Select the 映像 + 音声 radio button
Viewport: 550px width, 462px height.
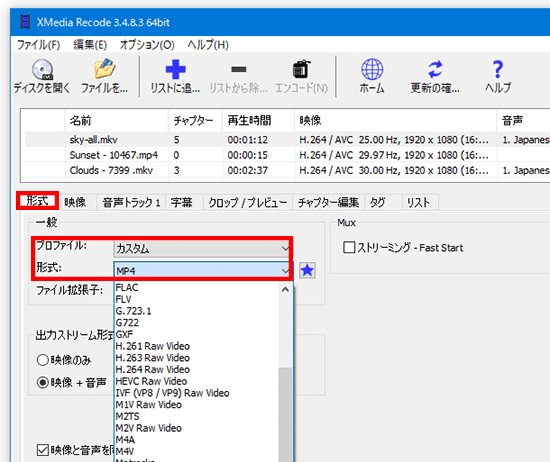coord(42,382)
